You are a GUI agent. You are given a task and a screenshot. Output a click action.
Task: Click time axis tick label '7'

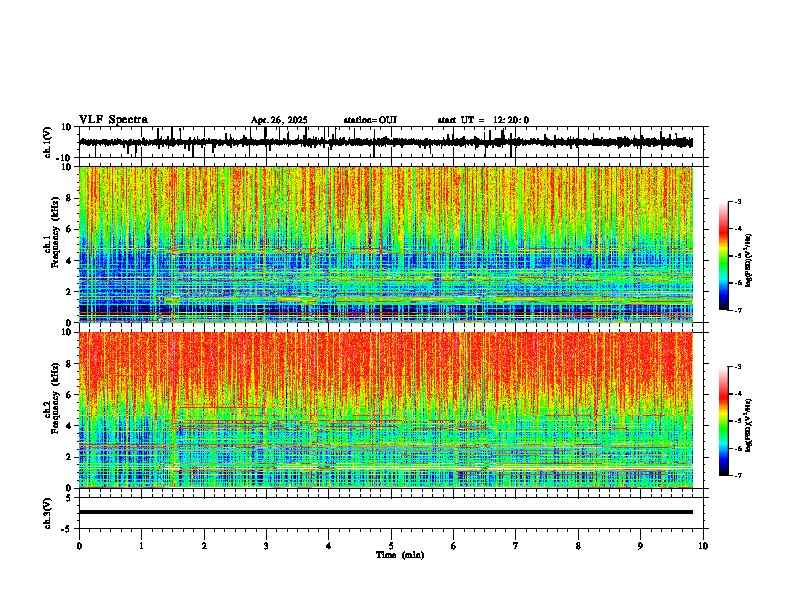click(516, 546)
